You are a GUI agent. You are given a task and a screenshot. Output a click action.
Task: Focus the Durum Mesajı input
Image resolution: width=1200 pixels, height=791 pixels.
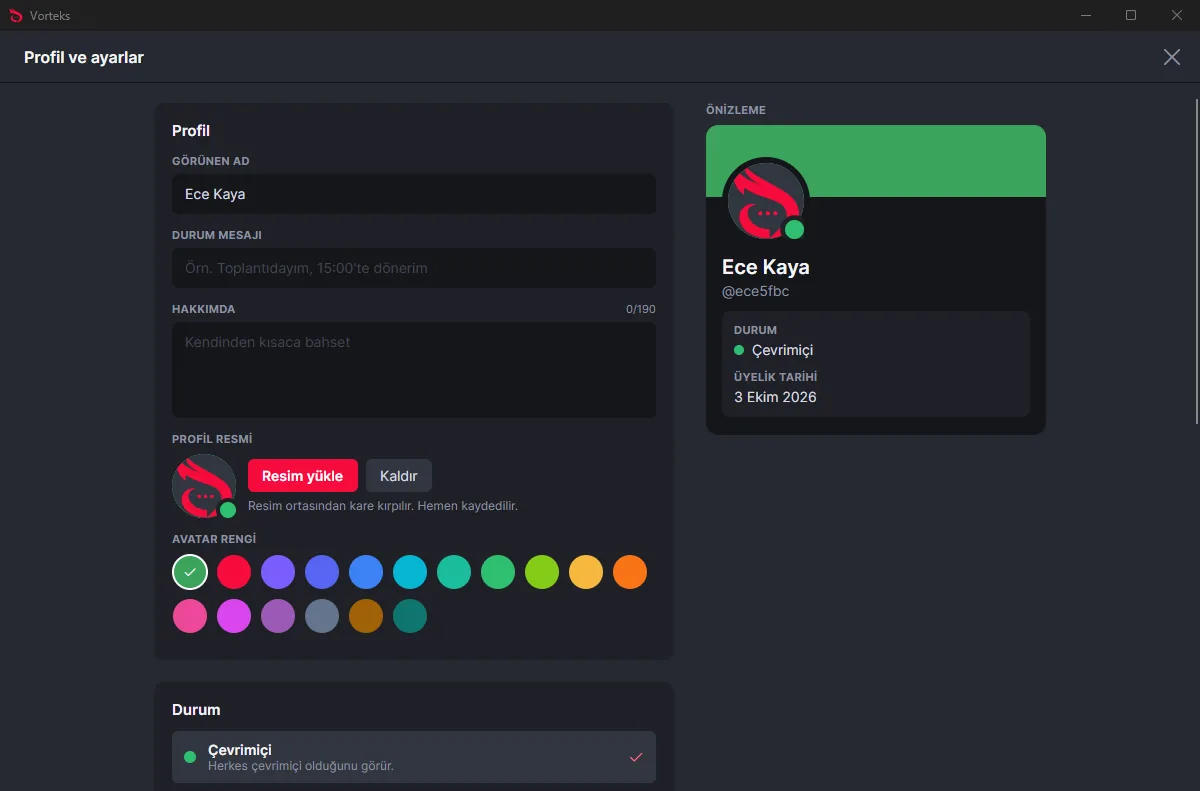pos(414,268)
